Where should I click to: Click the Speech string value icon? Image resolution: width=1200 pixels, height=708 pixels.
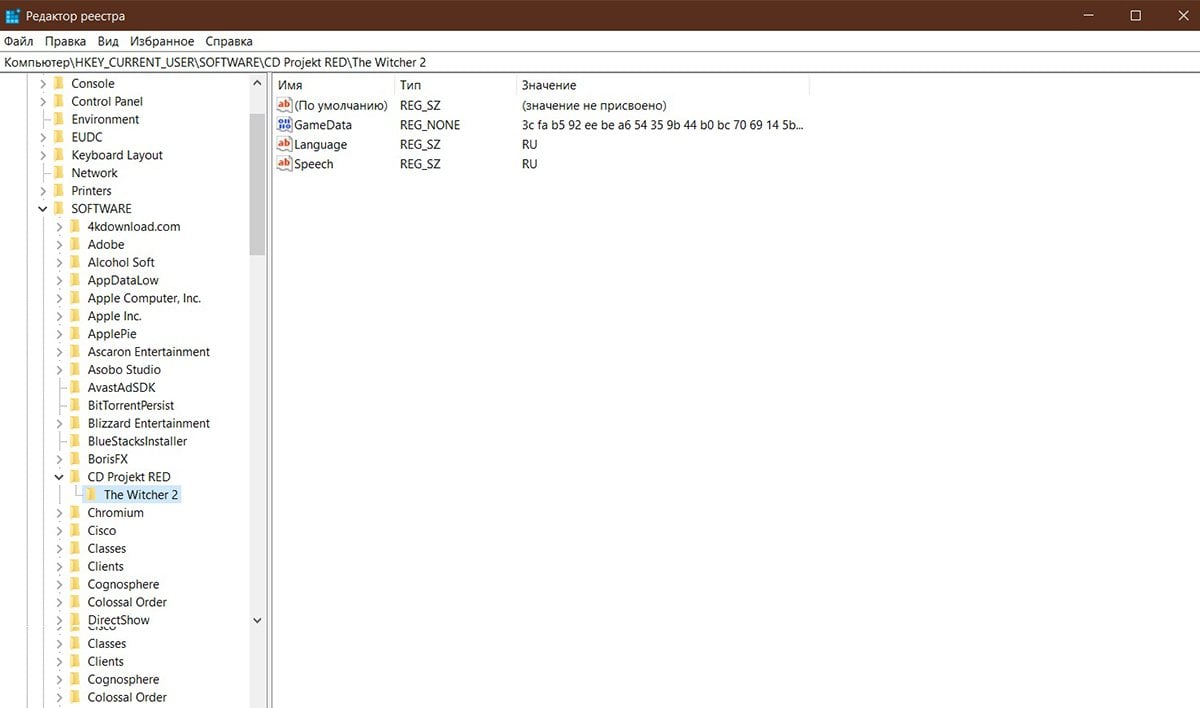(x=284, y=164)
